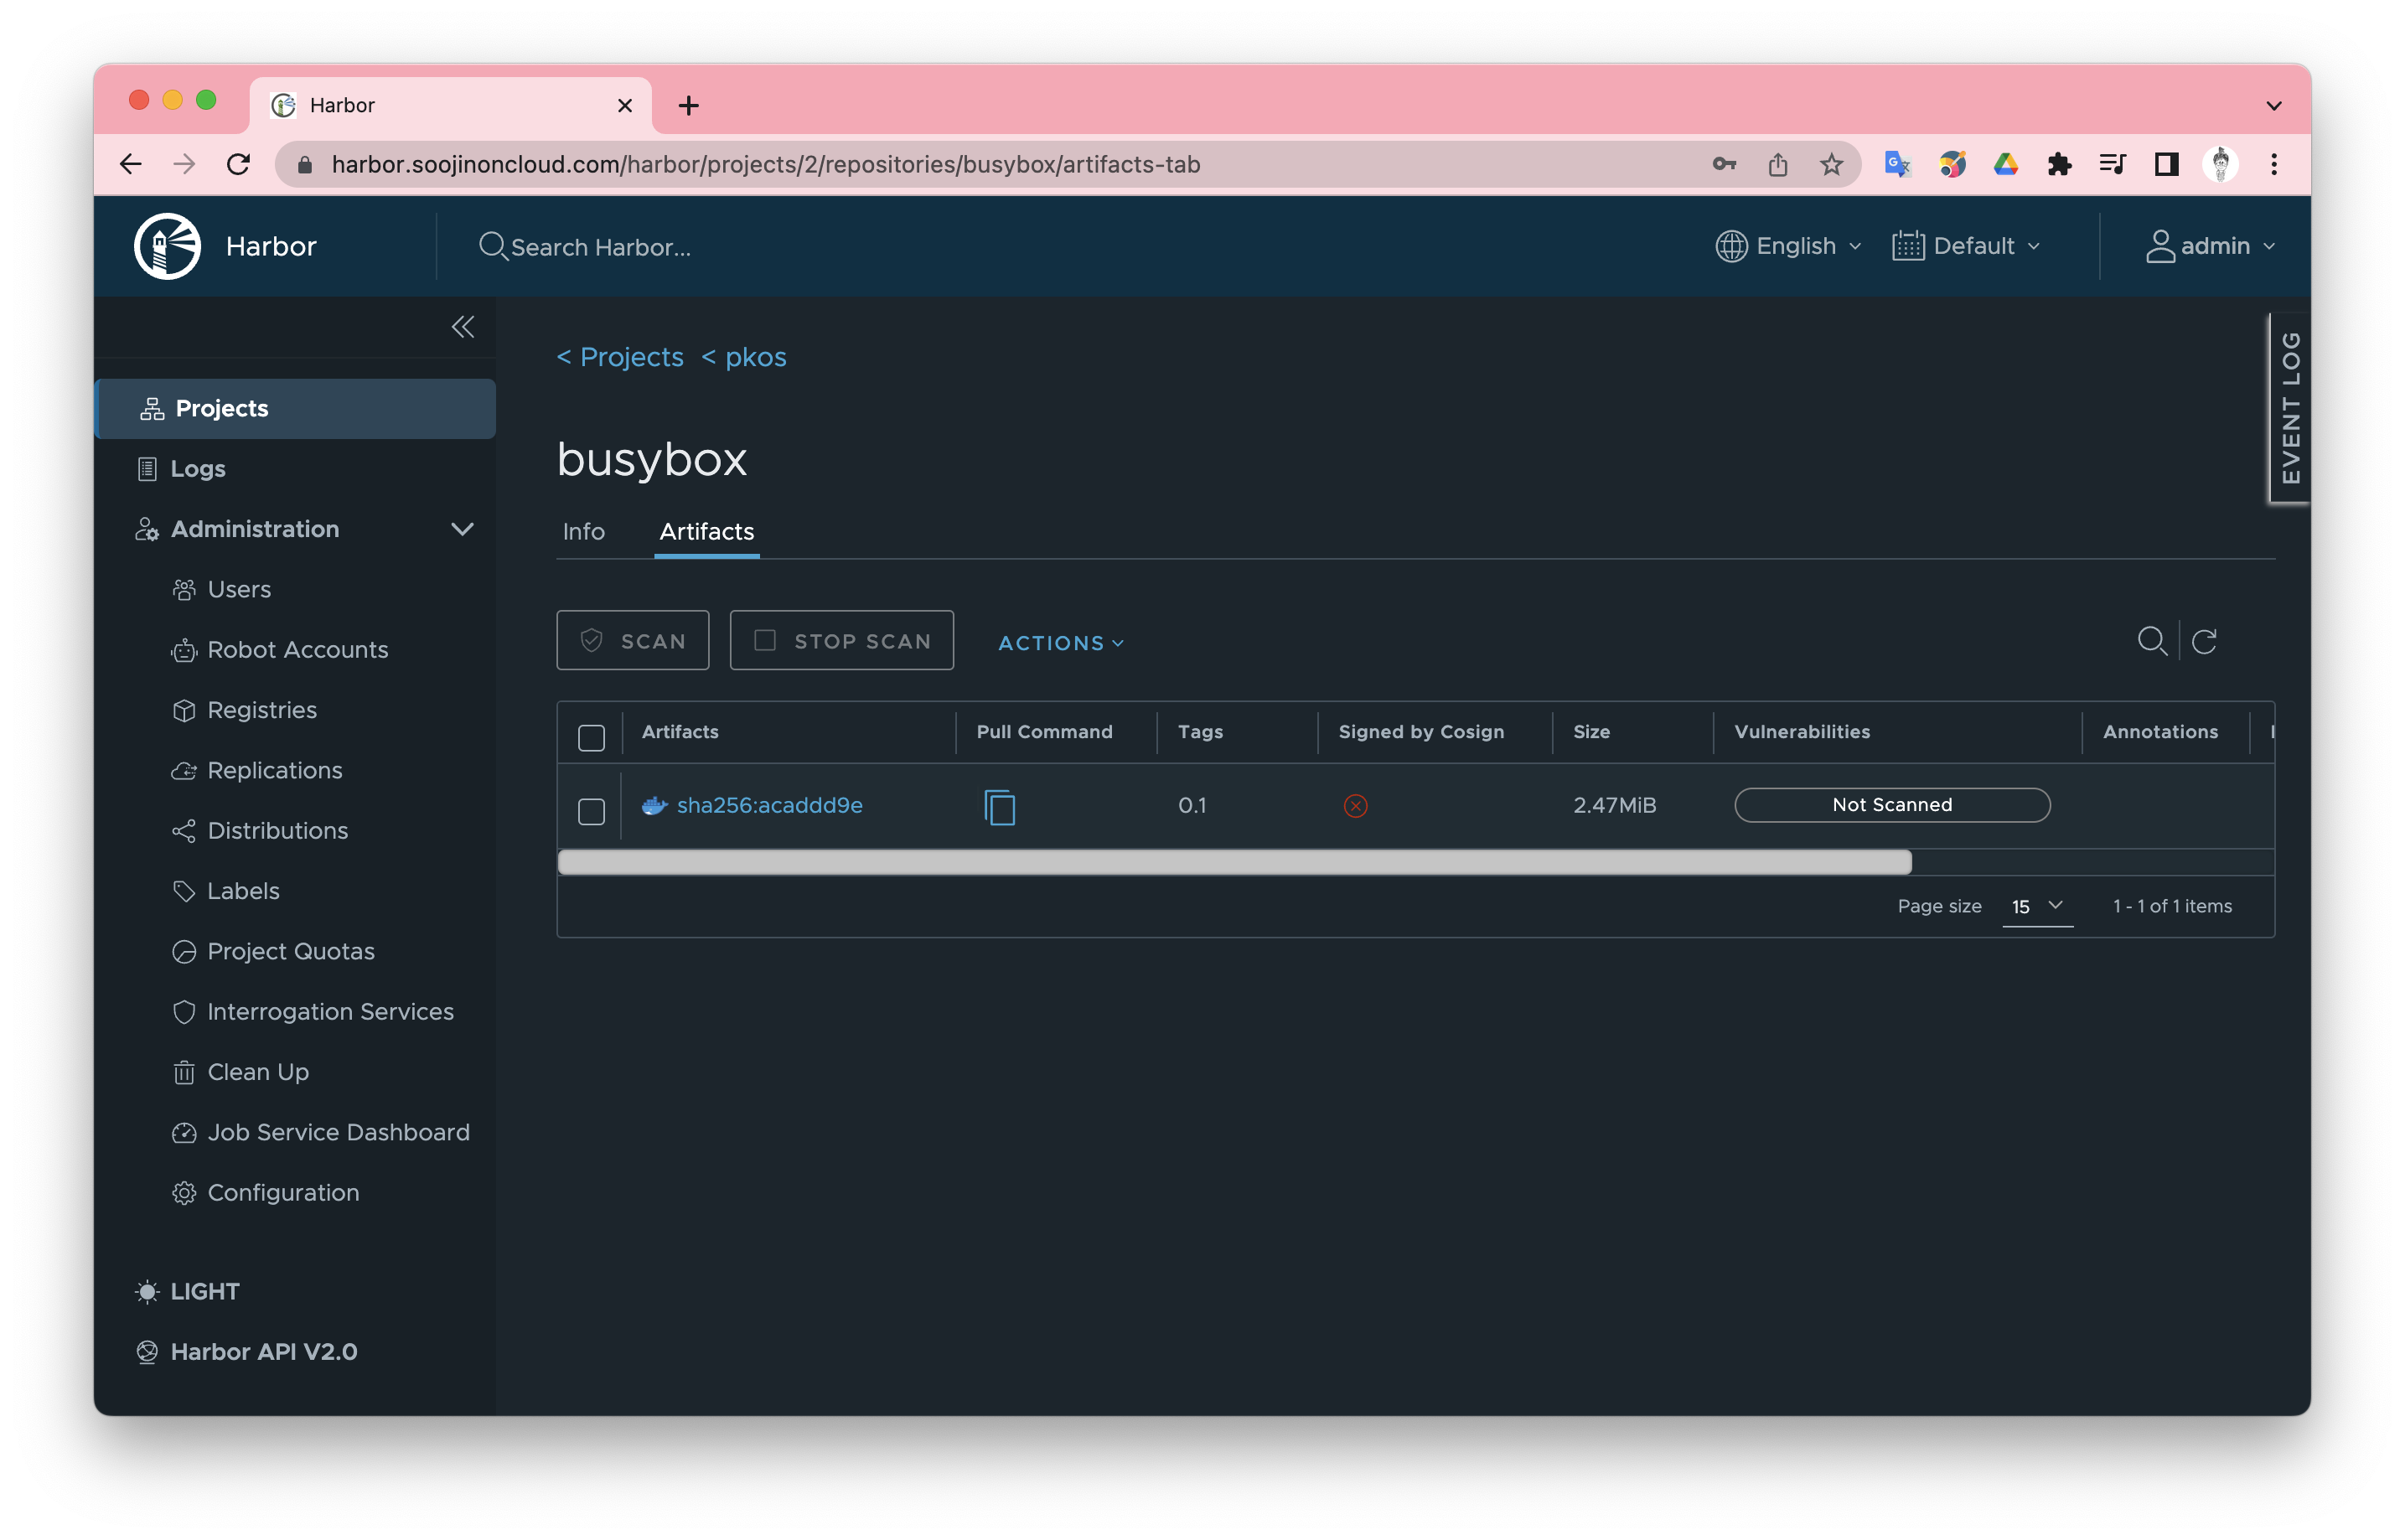Open the Job Service Dashboard page
The width and height of the screenshot is (2405, 1540).
pos(338,1132)
